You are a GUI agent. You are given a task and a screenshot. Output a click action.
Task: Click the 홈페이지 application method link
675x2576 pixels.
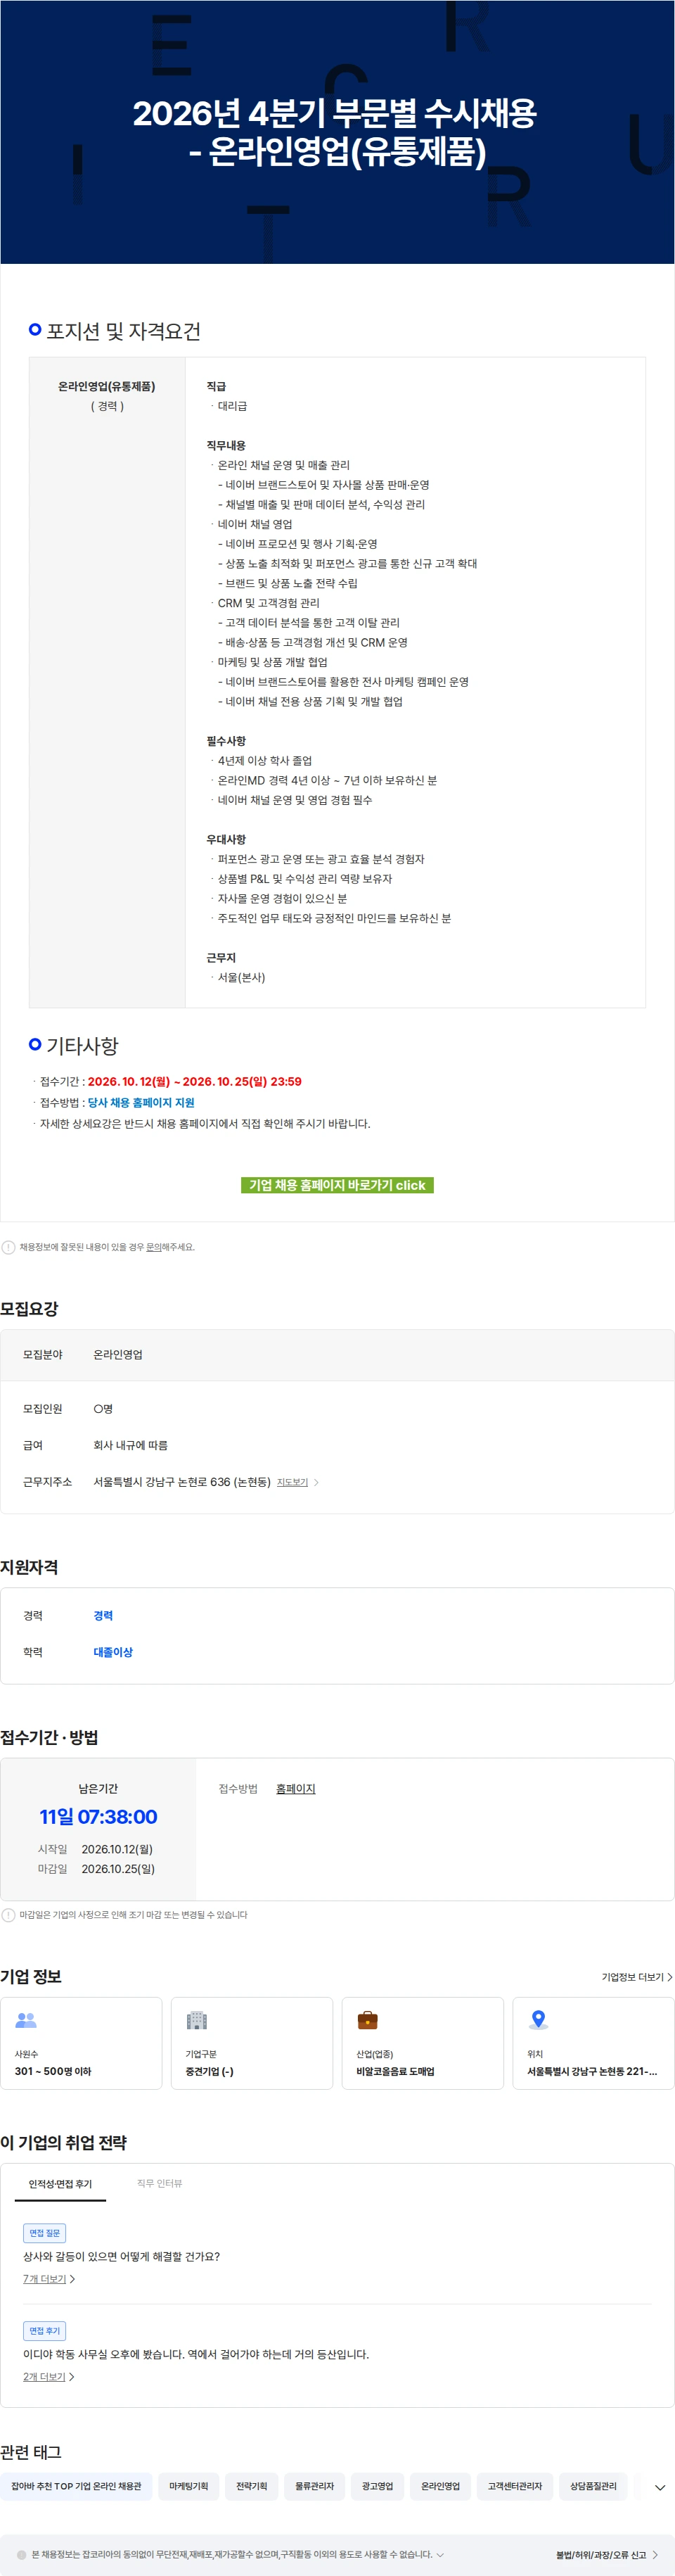point(295,1789)
